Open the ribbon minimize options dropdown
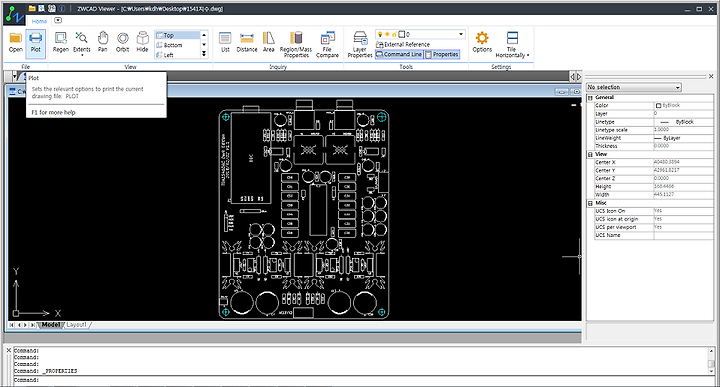 pyautogui.click(x=58, y=20)
